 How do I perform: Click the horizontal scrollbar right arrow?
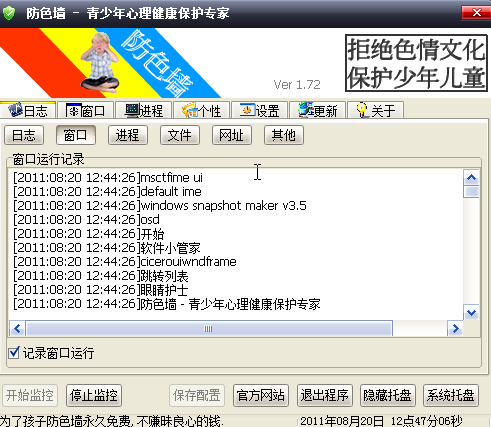coord(455,329)
